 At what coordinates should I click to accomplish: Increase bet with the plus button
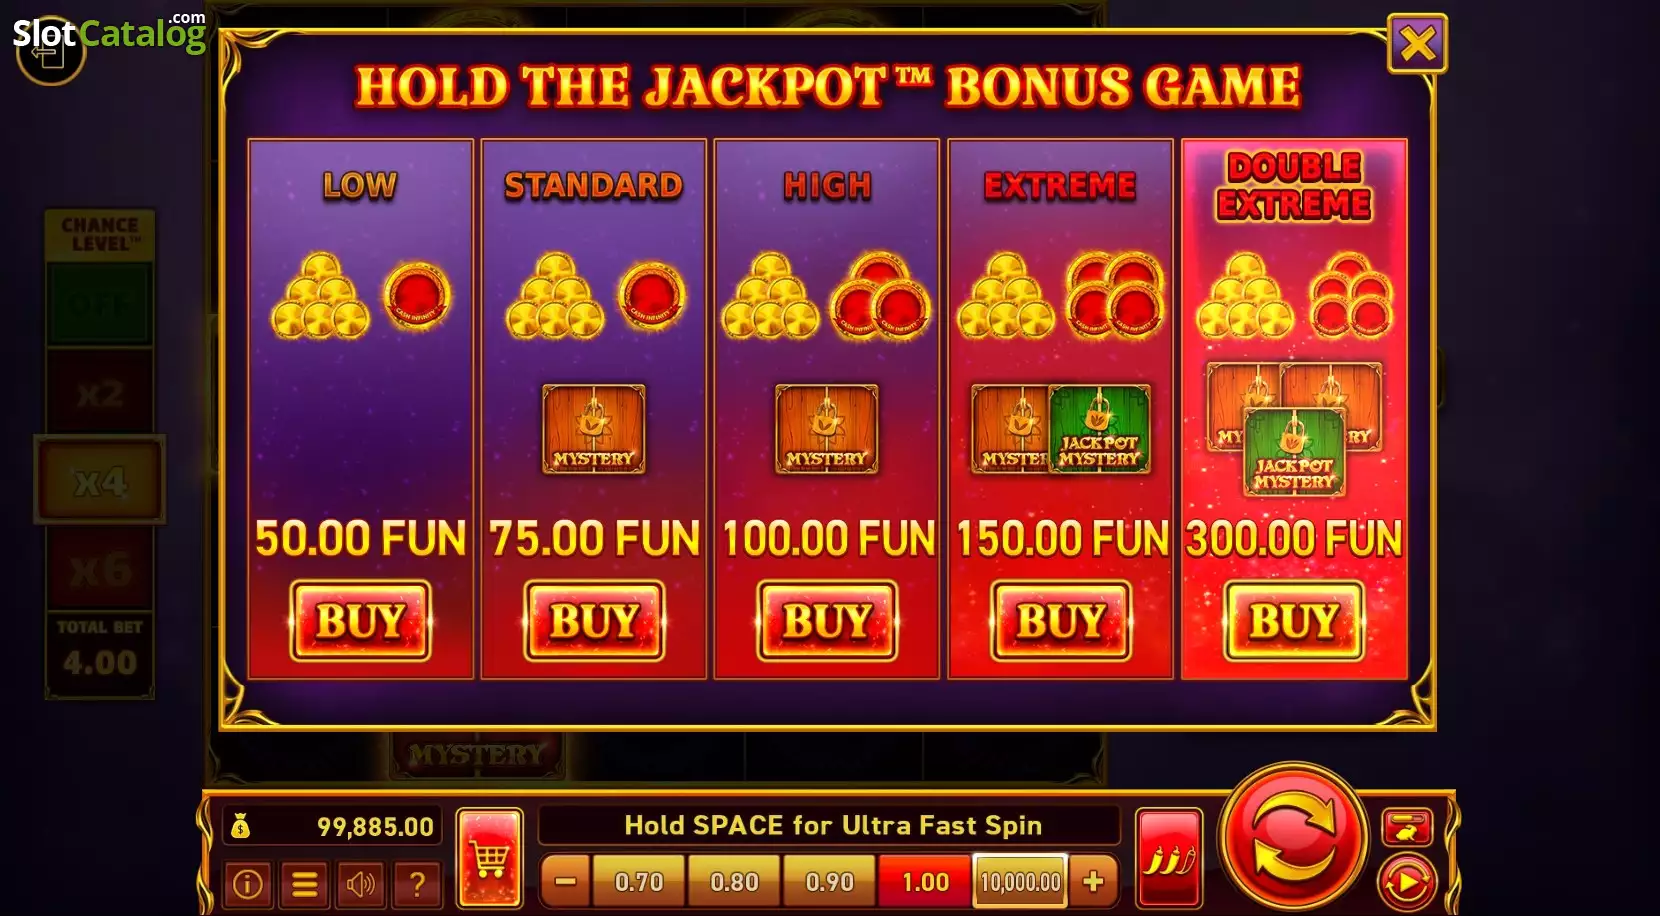1093,881
